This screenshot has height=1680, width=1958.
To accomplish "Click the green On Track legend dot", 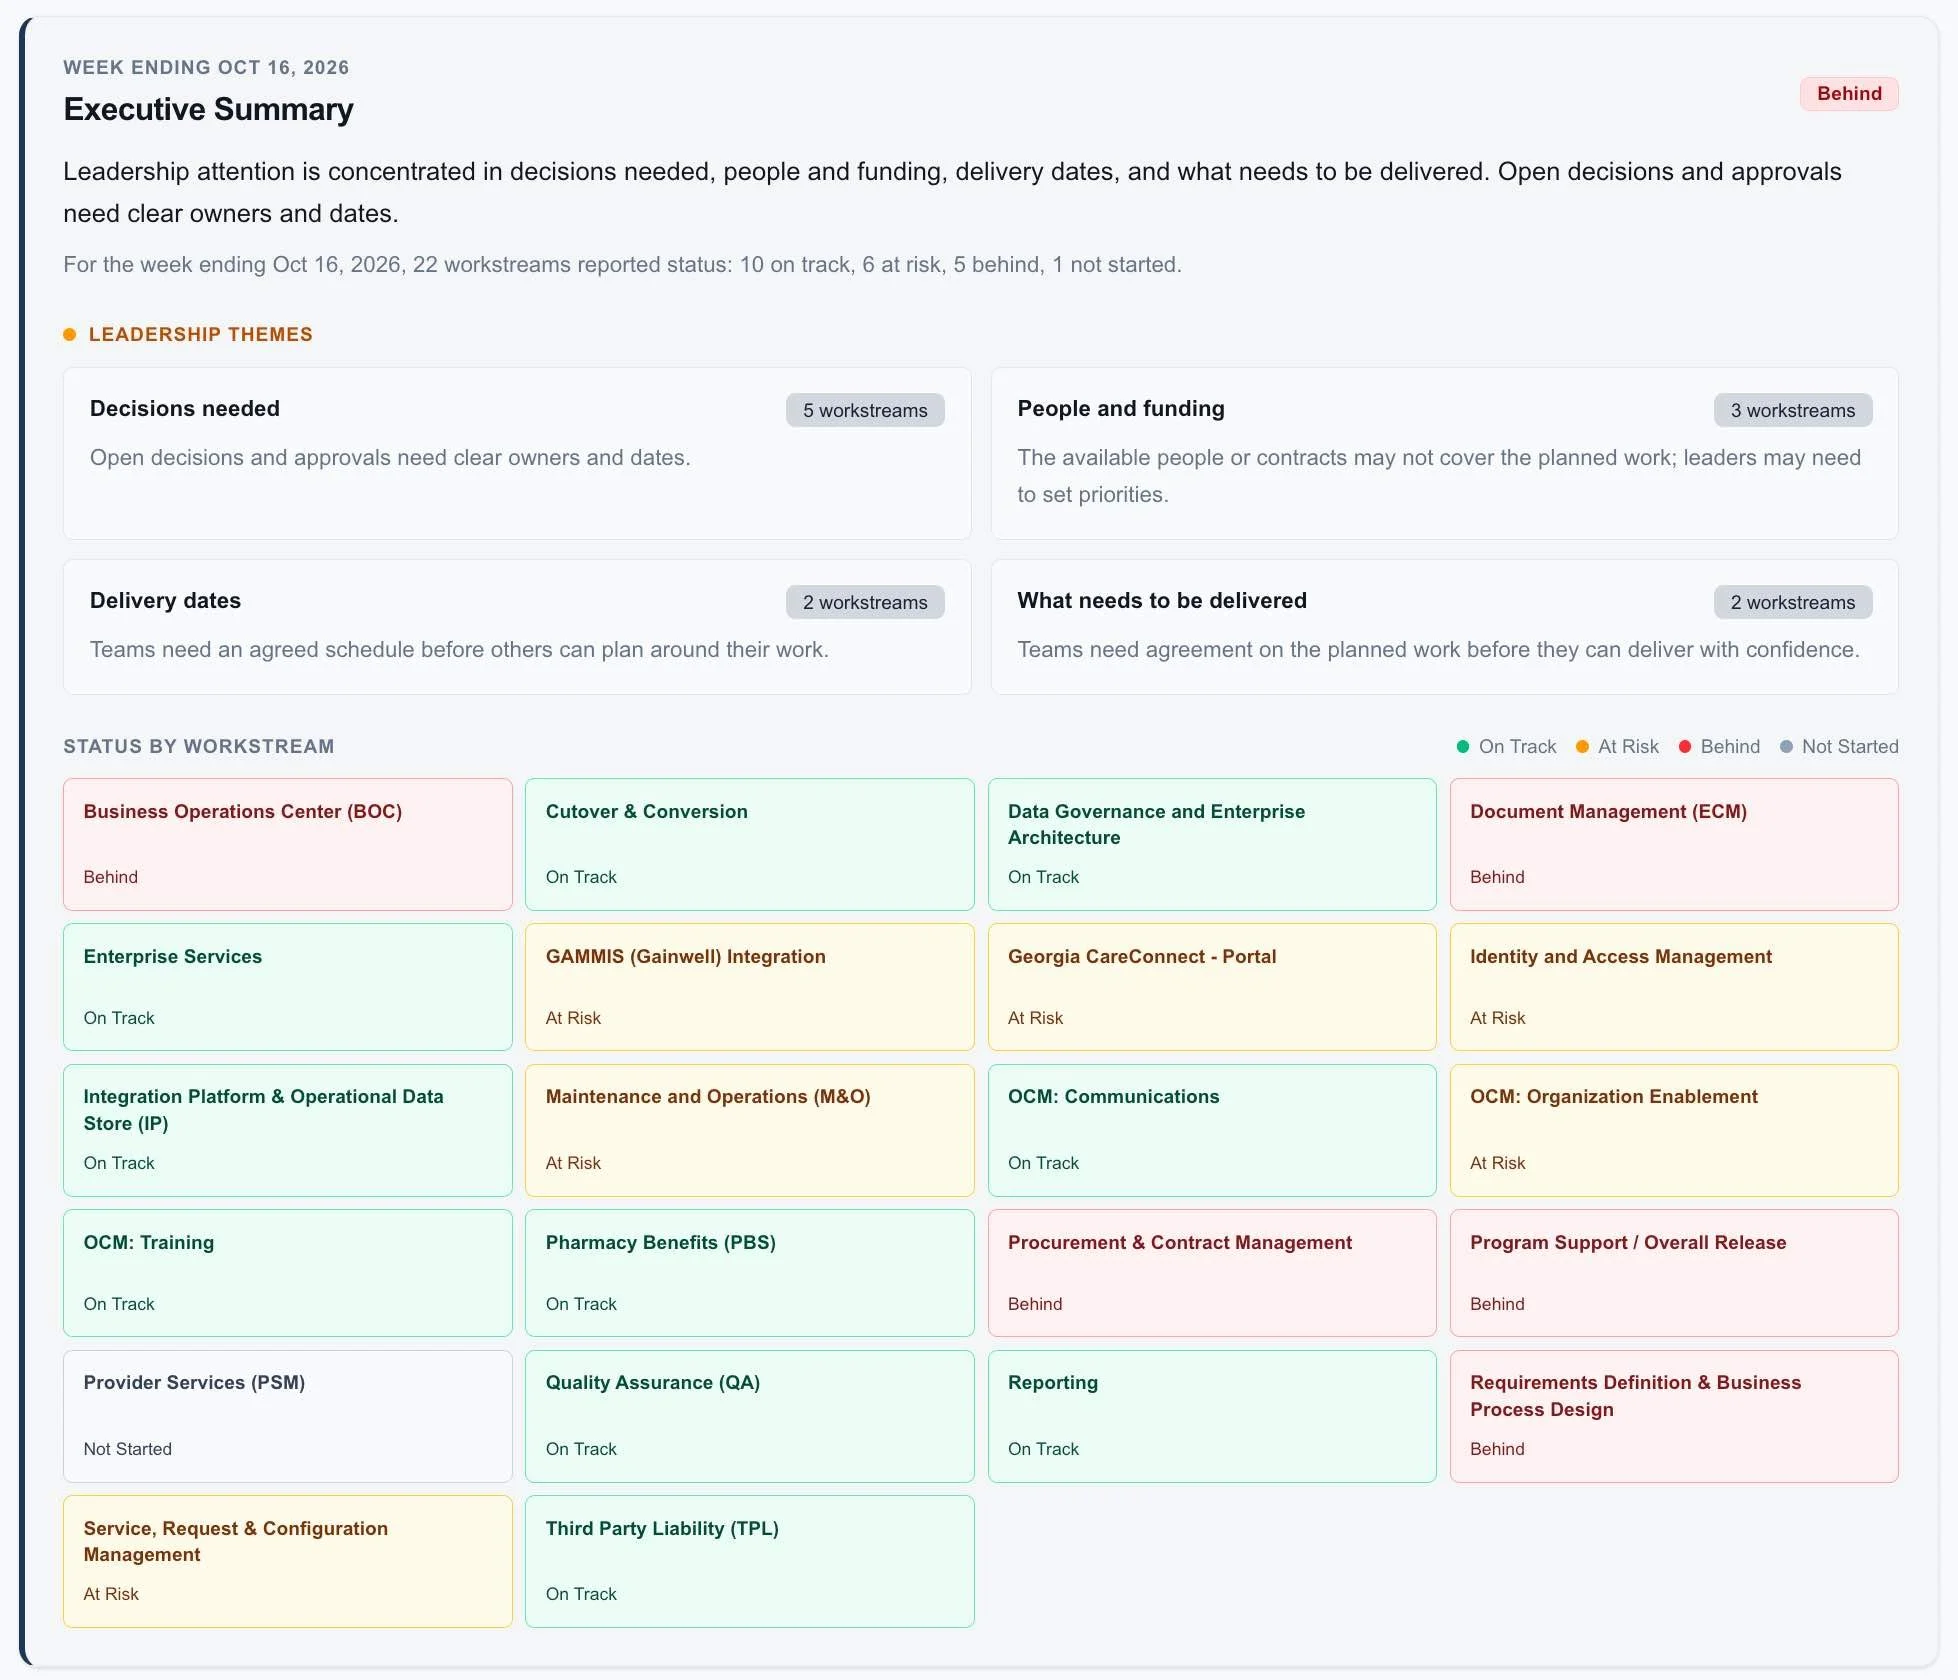I will pyautogui.click(x=1463, y=746).
